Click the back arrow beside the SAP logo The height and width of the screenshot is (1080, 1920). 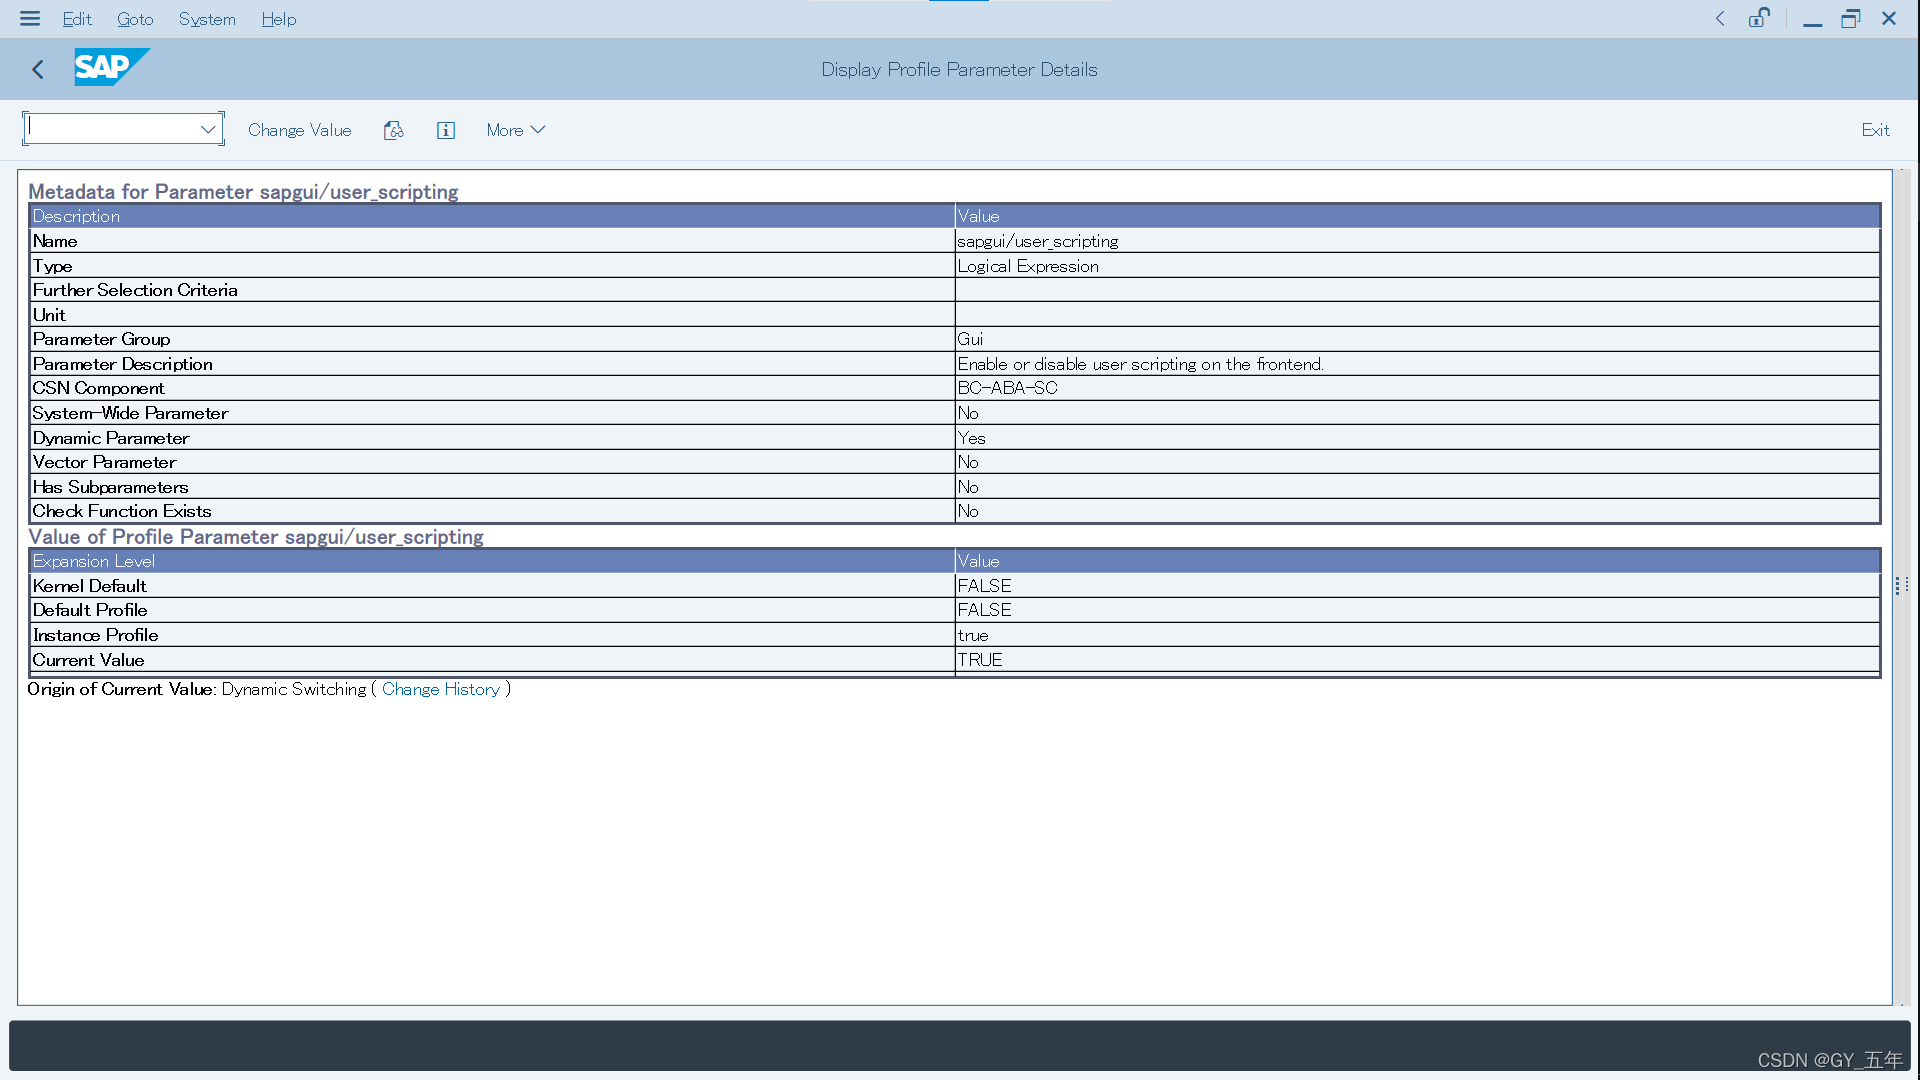(x=38, y=69)
